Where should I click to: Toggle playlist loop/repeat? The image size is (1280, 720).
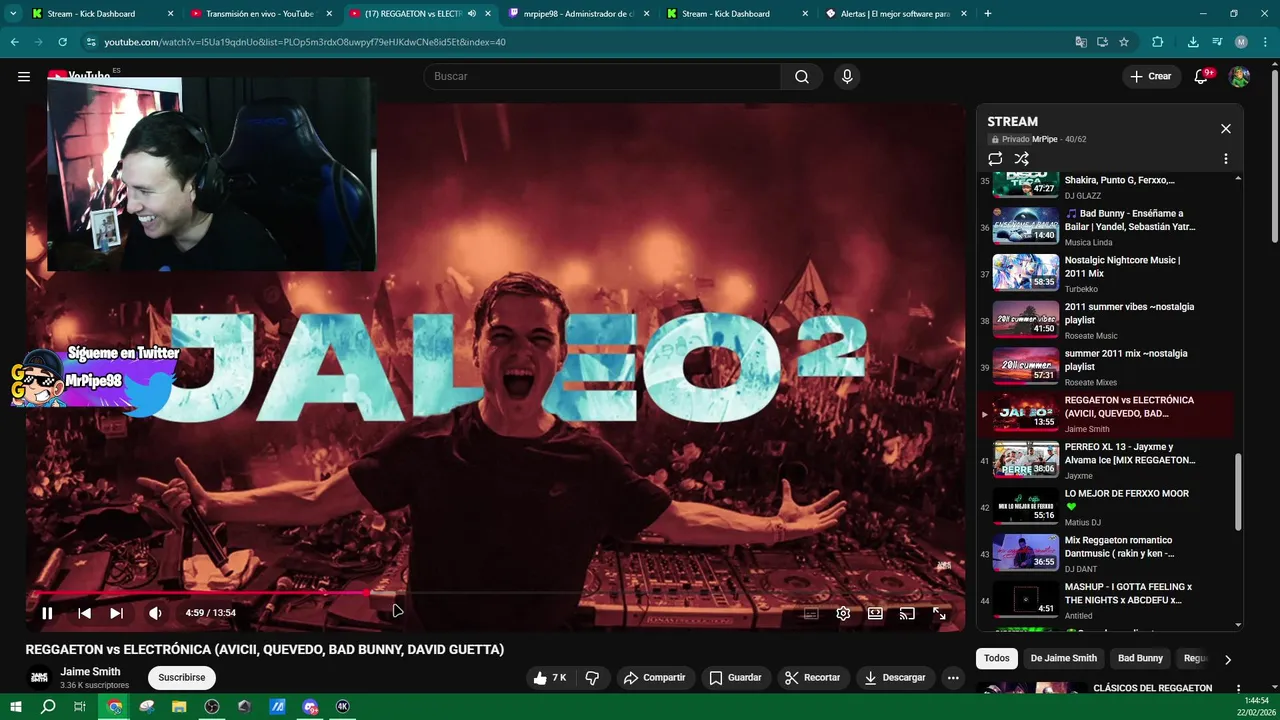pyautogui.click(x=995, y=159)
